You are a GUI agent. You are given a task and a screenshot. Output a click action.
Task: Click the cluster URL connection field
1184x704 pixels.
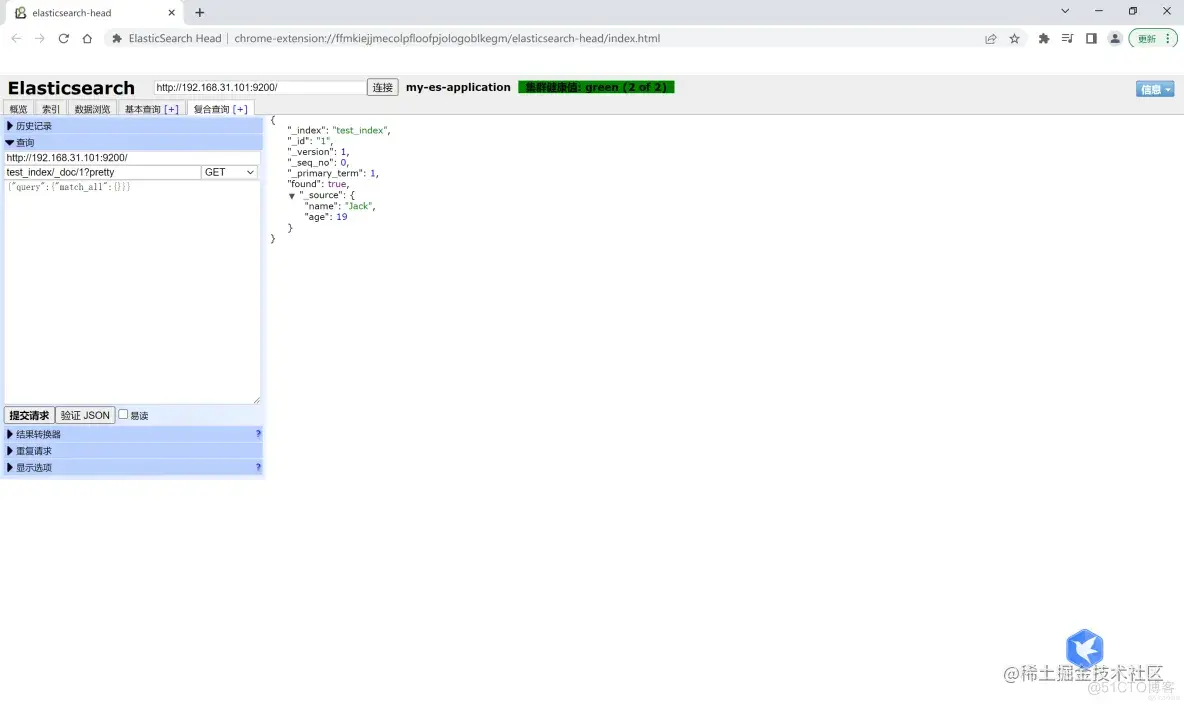click(x=260, y=88)
